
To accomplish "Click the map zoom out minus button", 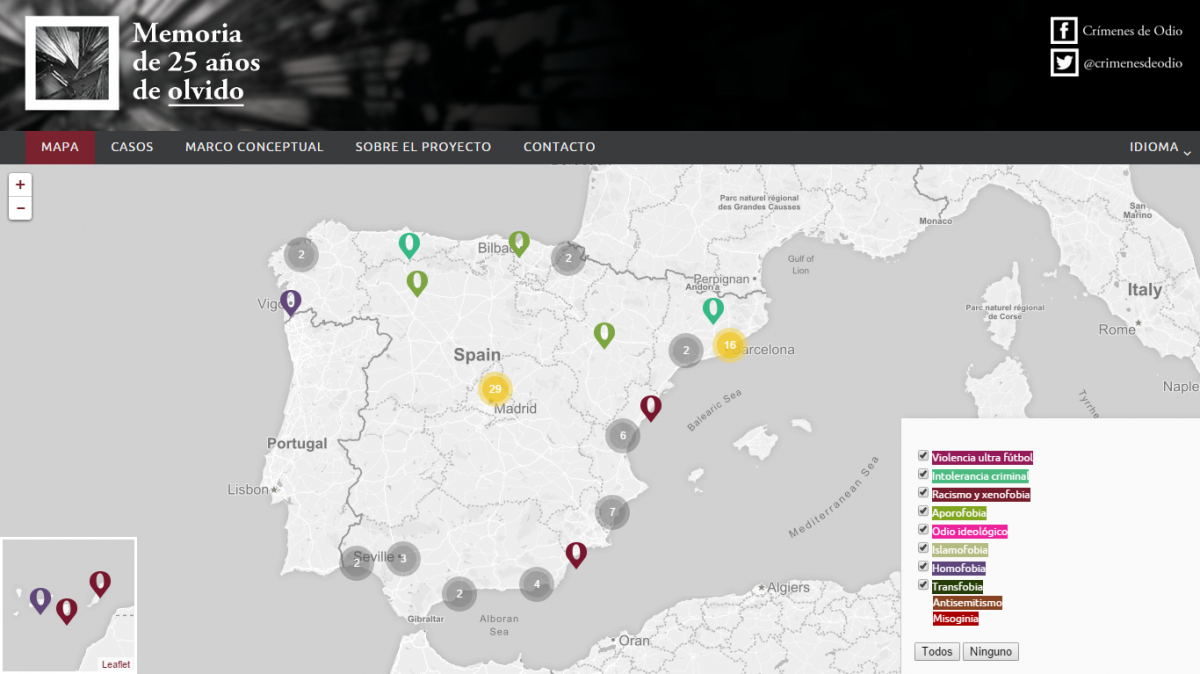I will (20, 208).
